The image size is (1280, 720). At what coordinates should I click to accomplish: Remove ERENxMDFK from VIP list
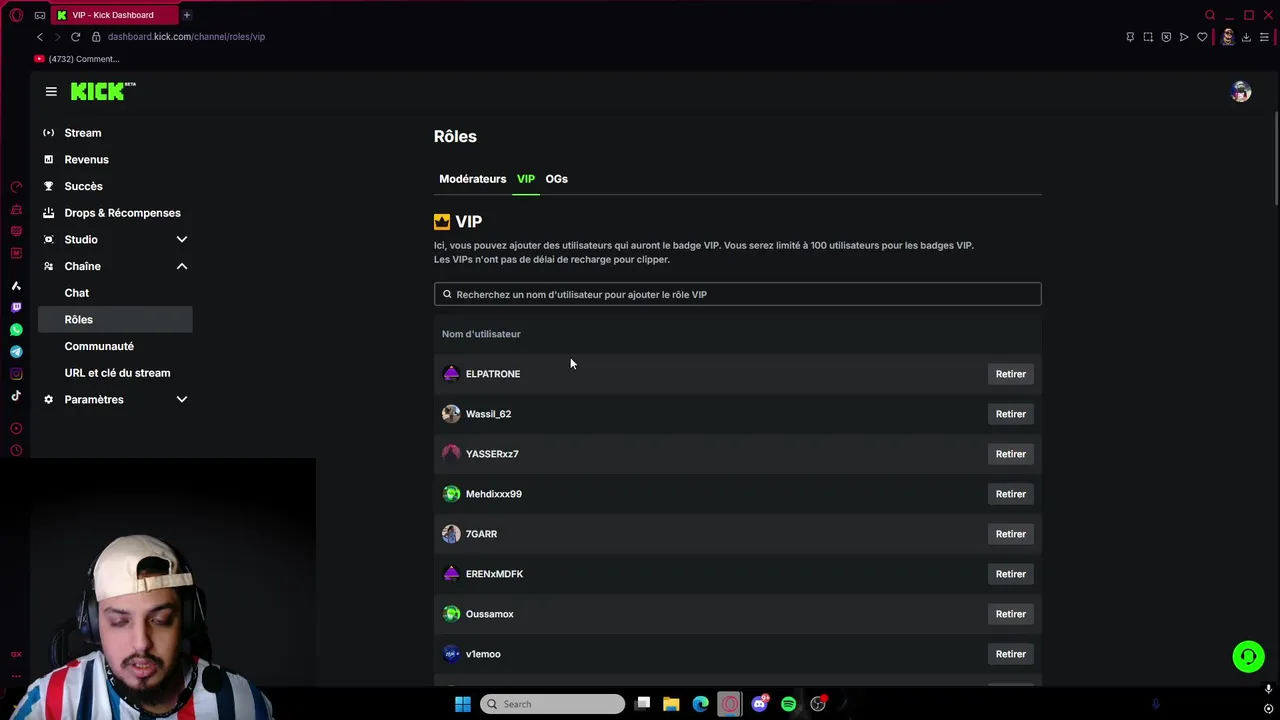pyautogui.click(x=1010, y=574)
